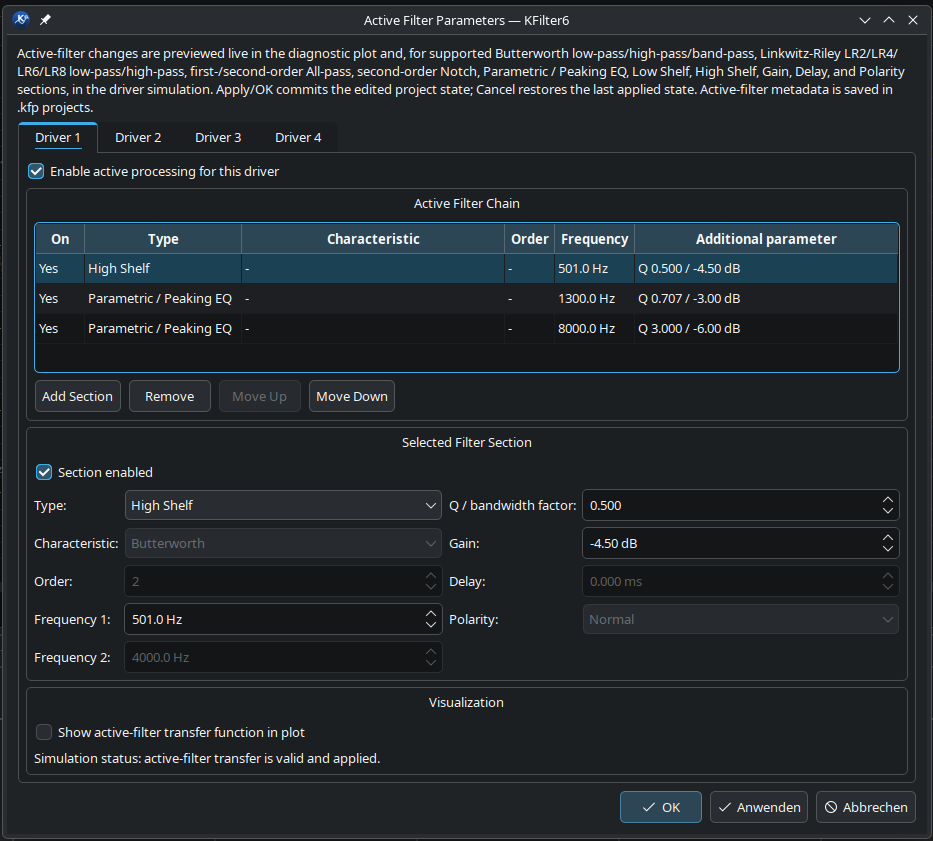Image resolution: width=933 pixels, height=841 pixels.
Task: Click the KDE application icon in title bar
Action: (x=21, y=20)
